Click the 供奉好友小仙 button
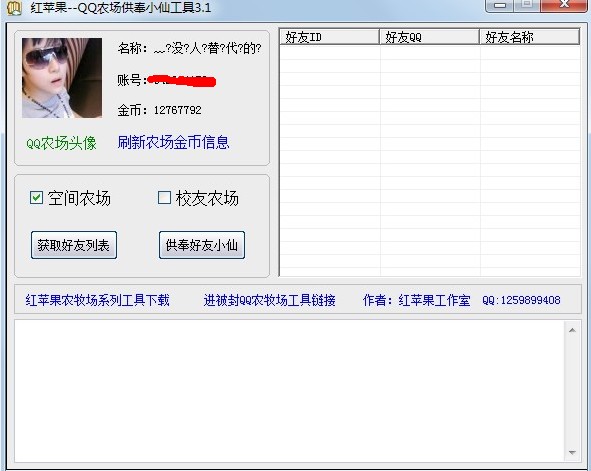Viewport: 591px width, 471px height. pyautogui.click(x=202, y=245)
